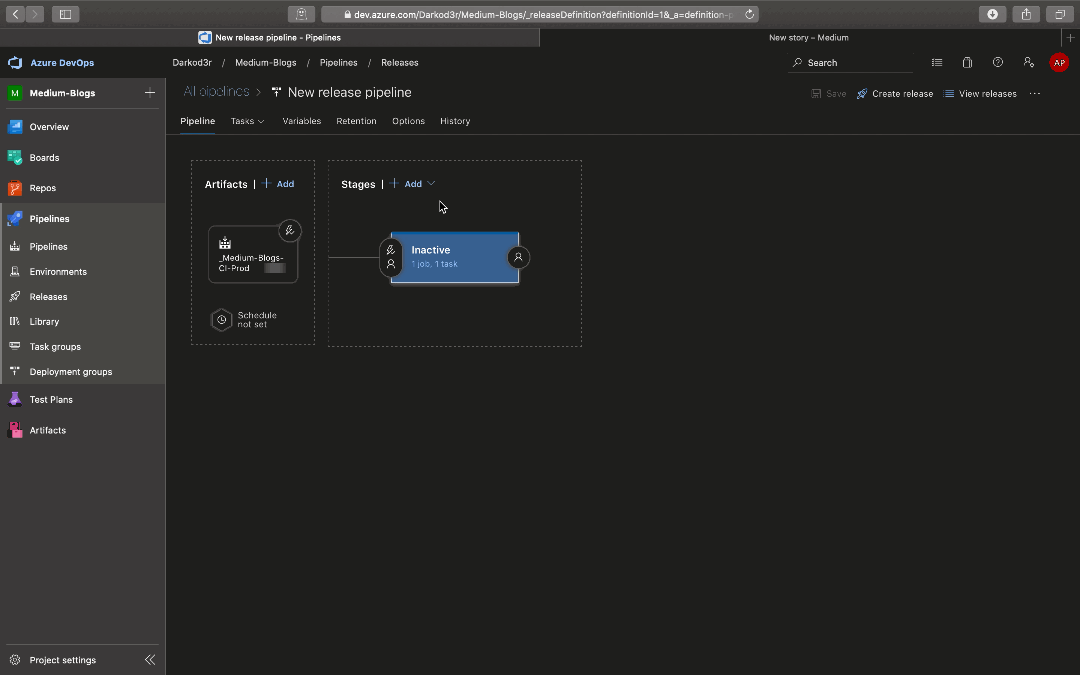Select the _Medium-Blogs-CI-Prod artifact card

point(253,254)
